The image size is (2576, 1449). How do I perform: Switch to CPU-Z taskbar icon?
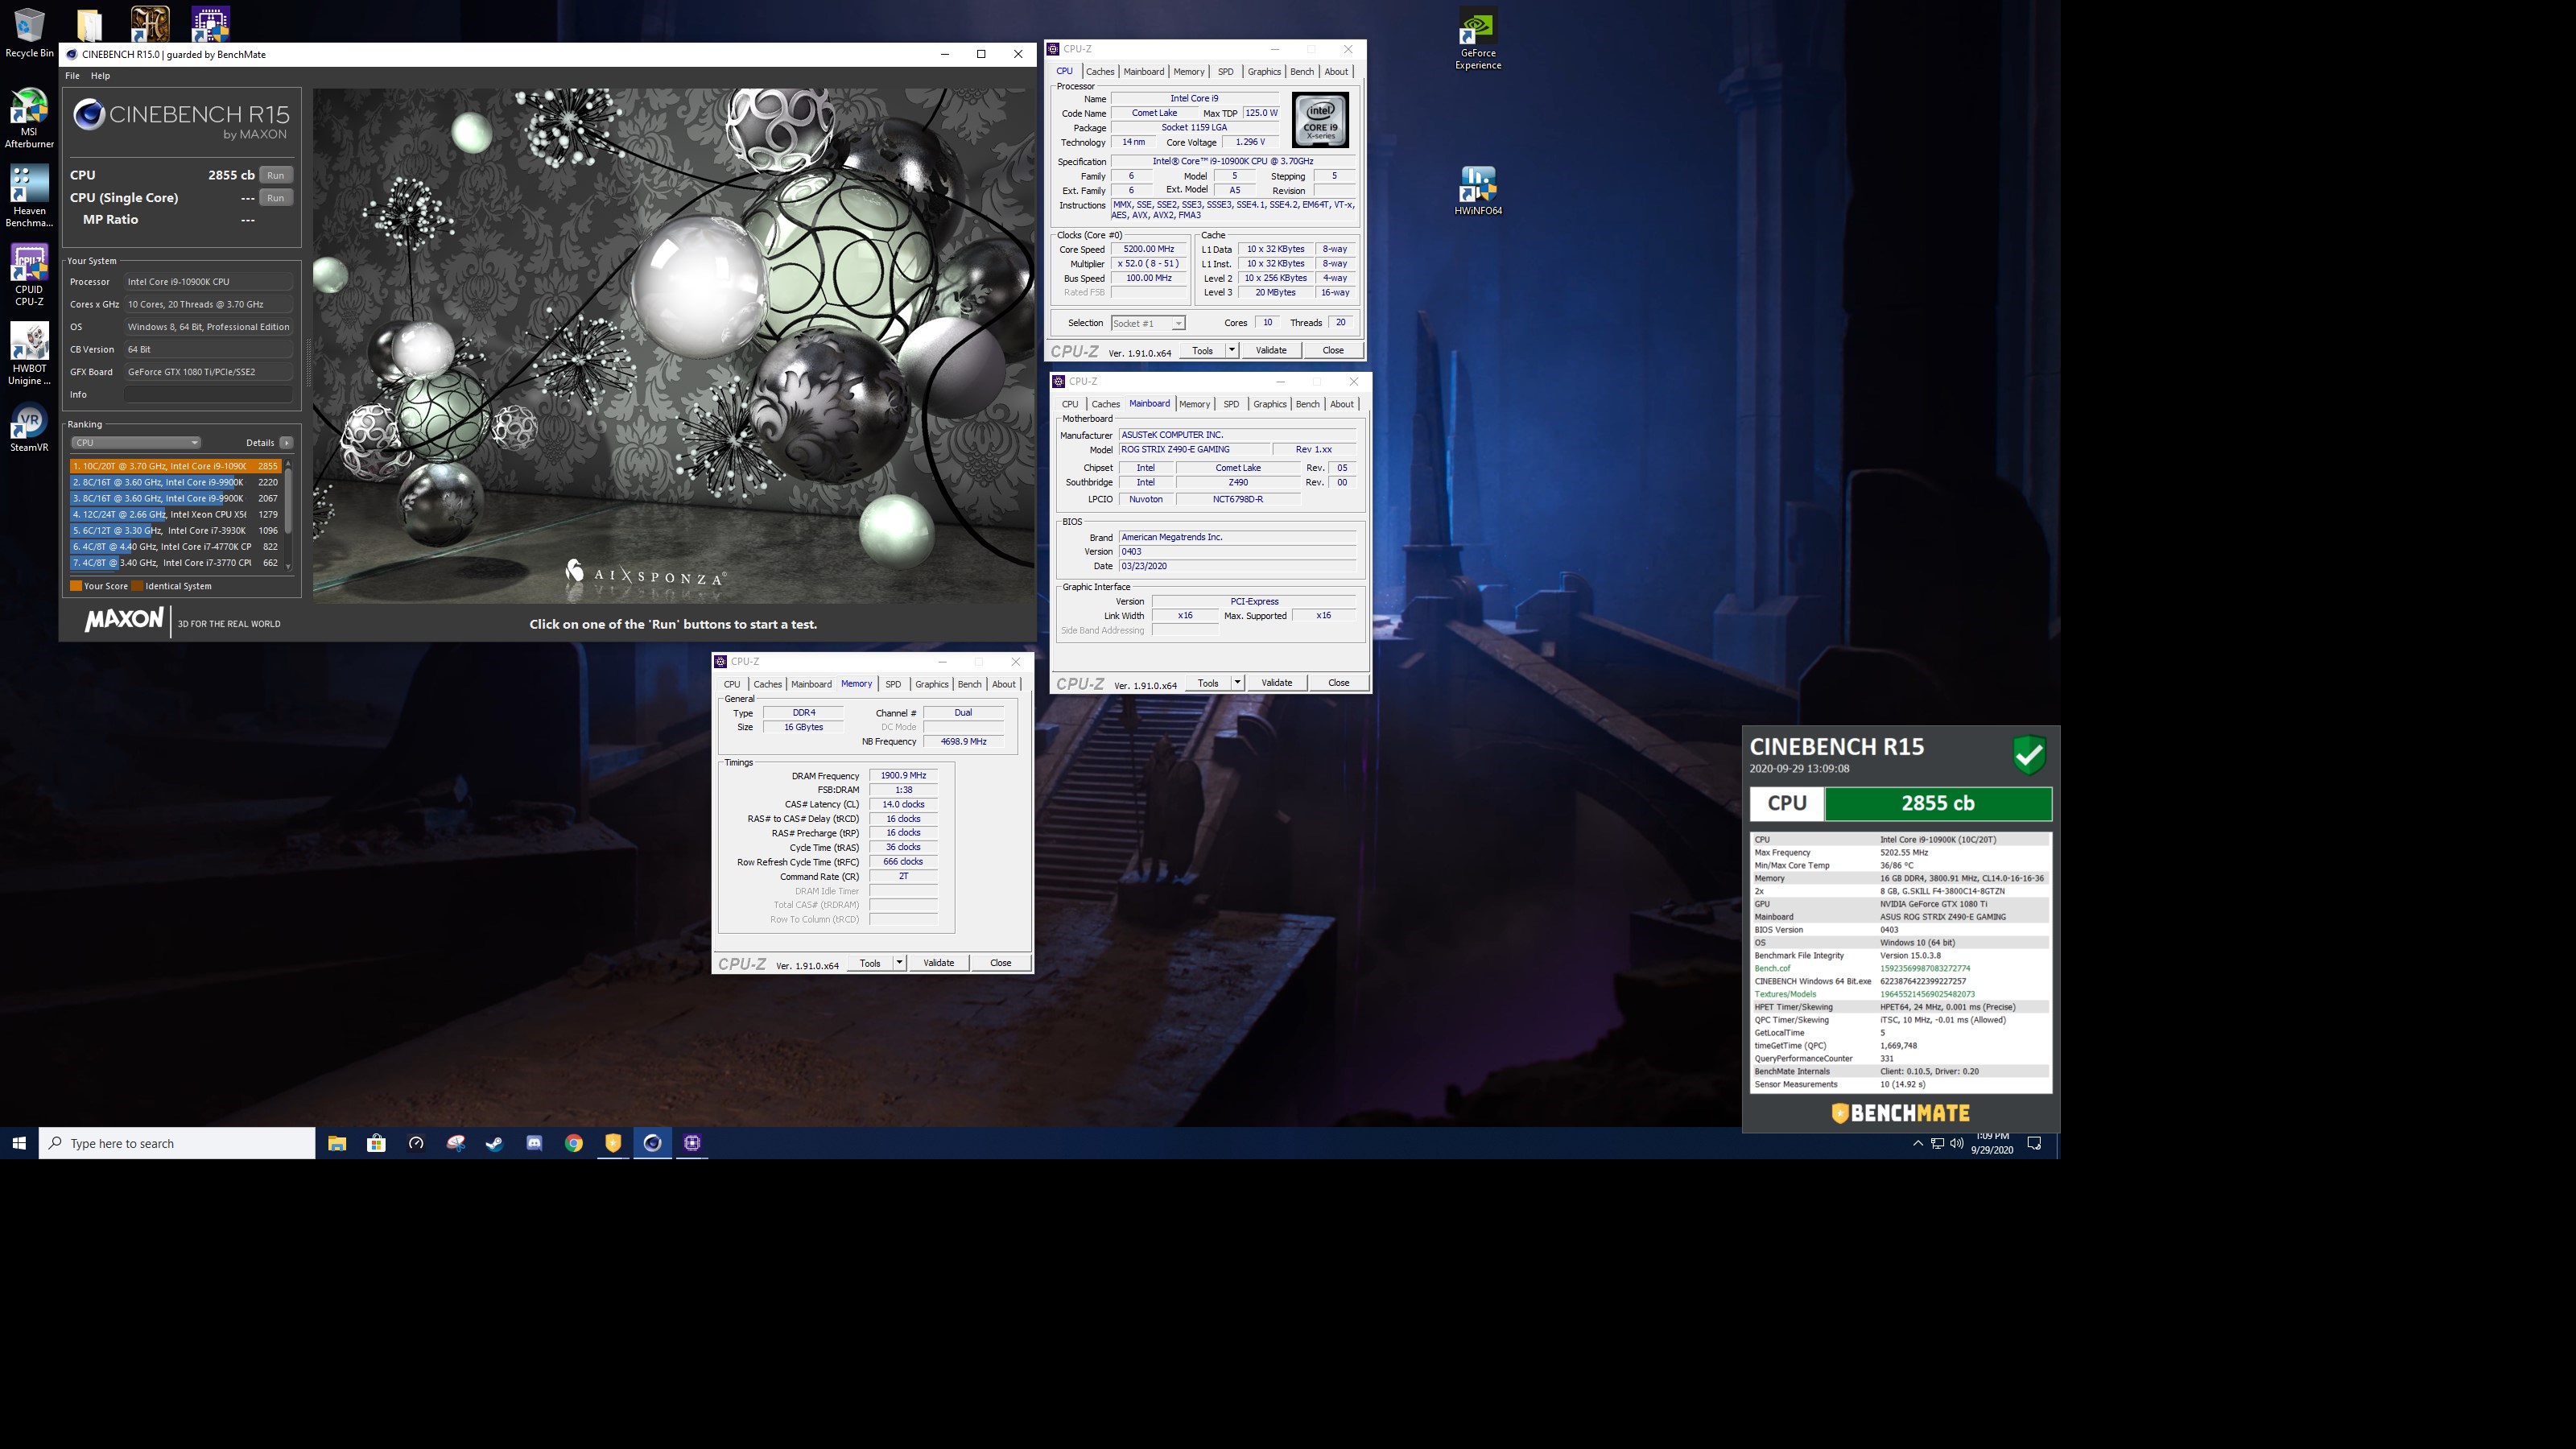click(692, 1143)
